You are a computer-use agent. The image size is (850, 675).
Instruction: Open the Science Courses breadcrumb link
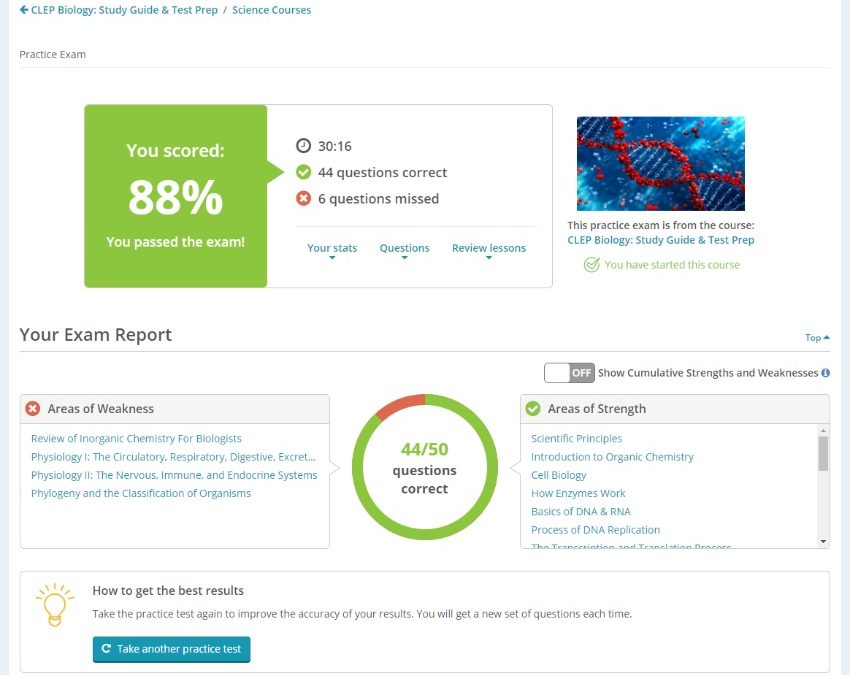point(272,10)
